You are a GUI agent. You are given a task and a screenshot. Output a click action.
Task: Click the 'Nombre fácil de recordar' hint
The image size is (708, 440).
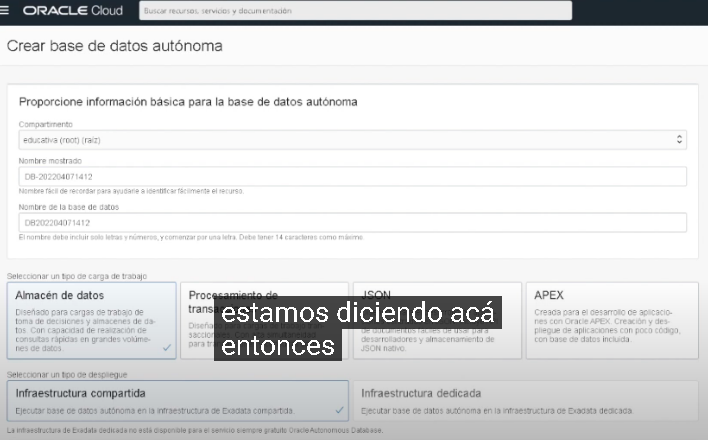(131, 191)
